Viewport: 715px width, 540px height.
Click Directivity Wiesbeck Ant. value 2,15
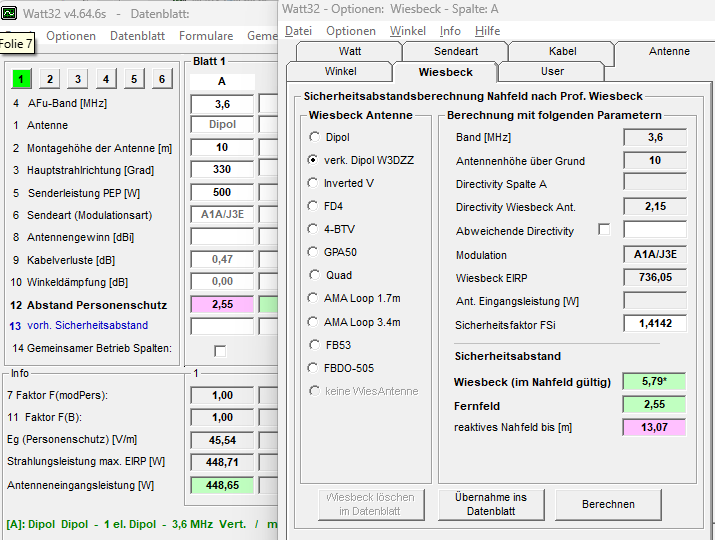point(655,206)
